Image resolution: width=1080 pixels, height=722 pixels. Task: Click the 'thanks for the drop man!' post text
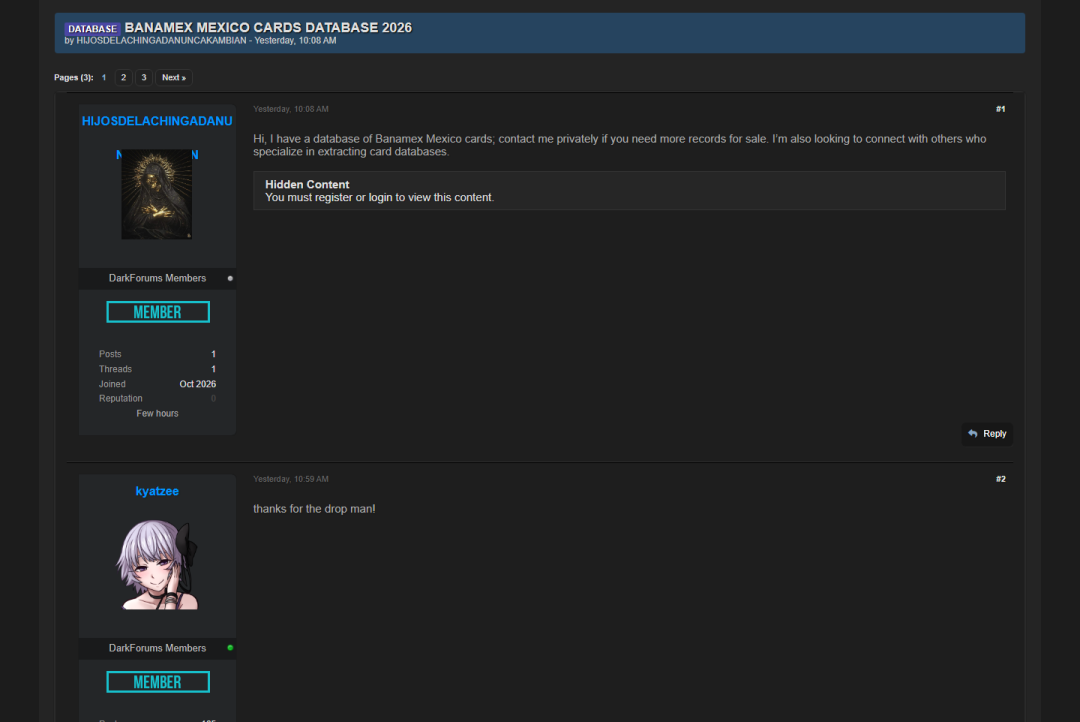coord(314,509)
